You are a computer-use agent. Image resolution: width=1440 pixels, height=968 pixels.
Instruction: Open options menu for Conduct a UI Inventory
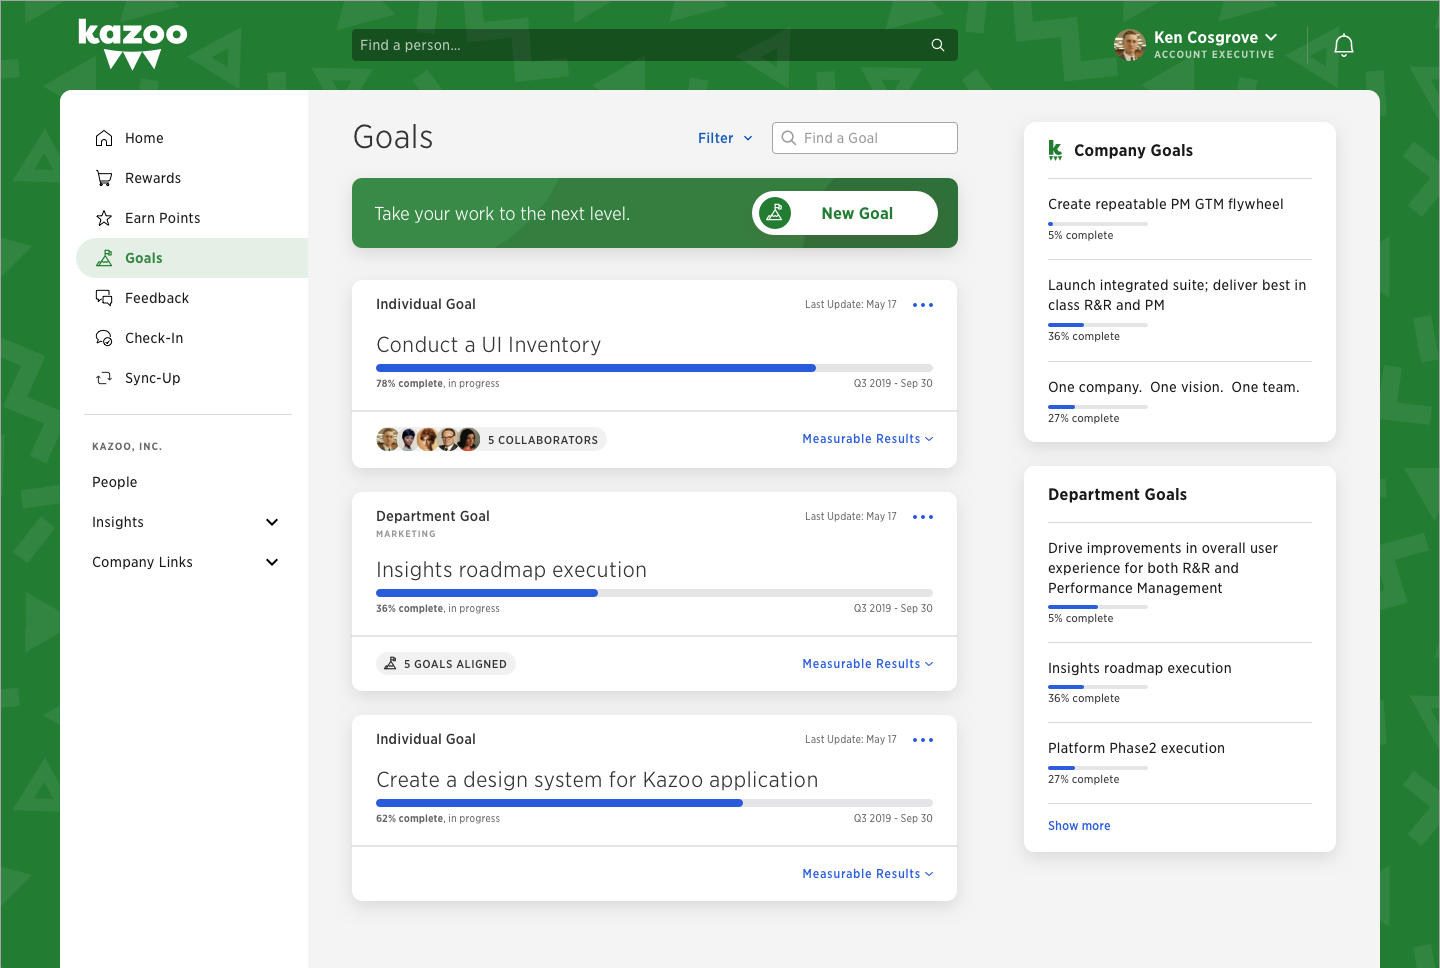923,305
